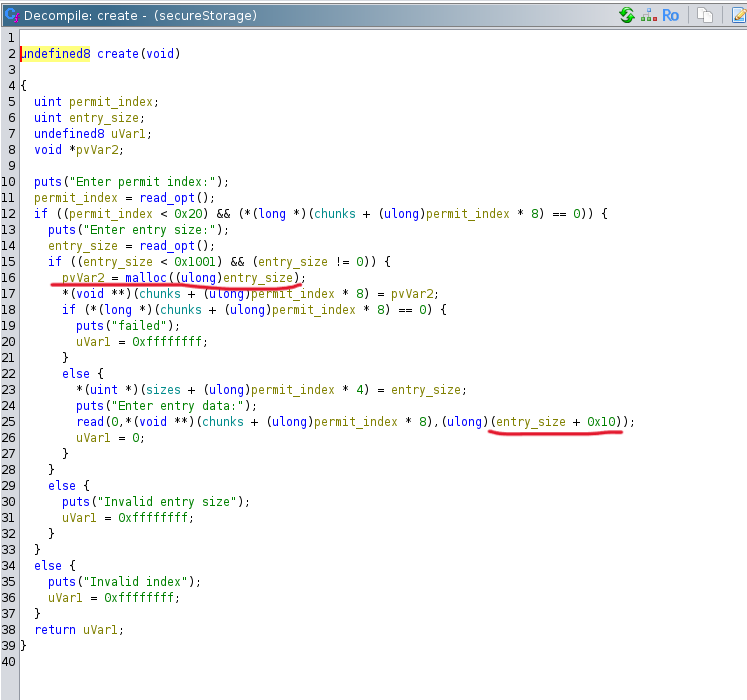The width and height of the screenshot is (747, 700).
Task: Click 'entry_size' in the declaration on line 6
Action: (x=104, y=118)
